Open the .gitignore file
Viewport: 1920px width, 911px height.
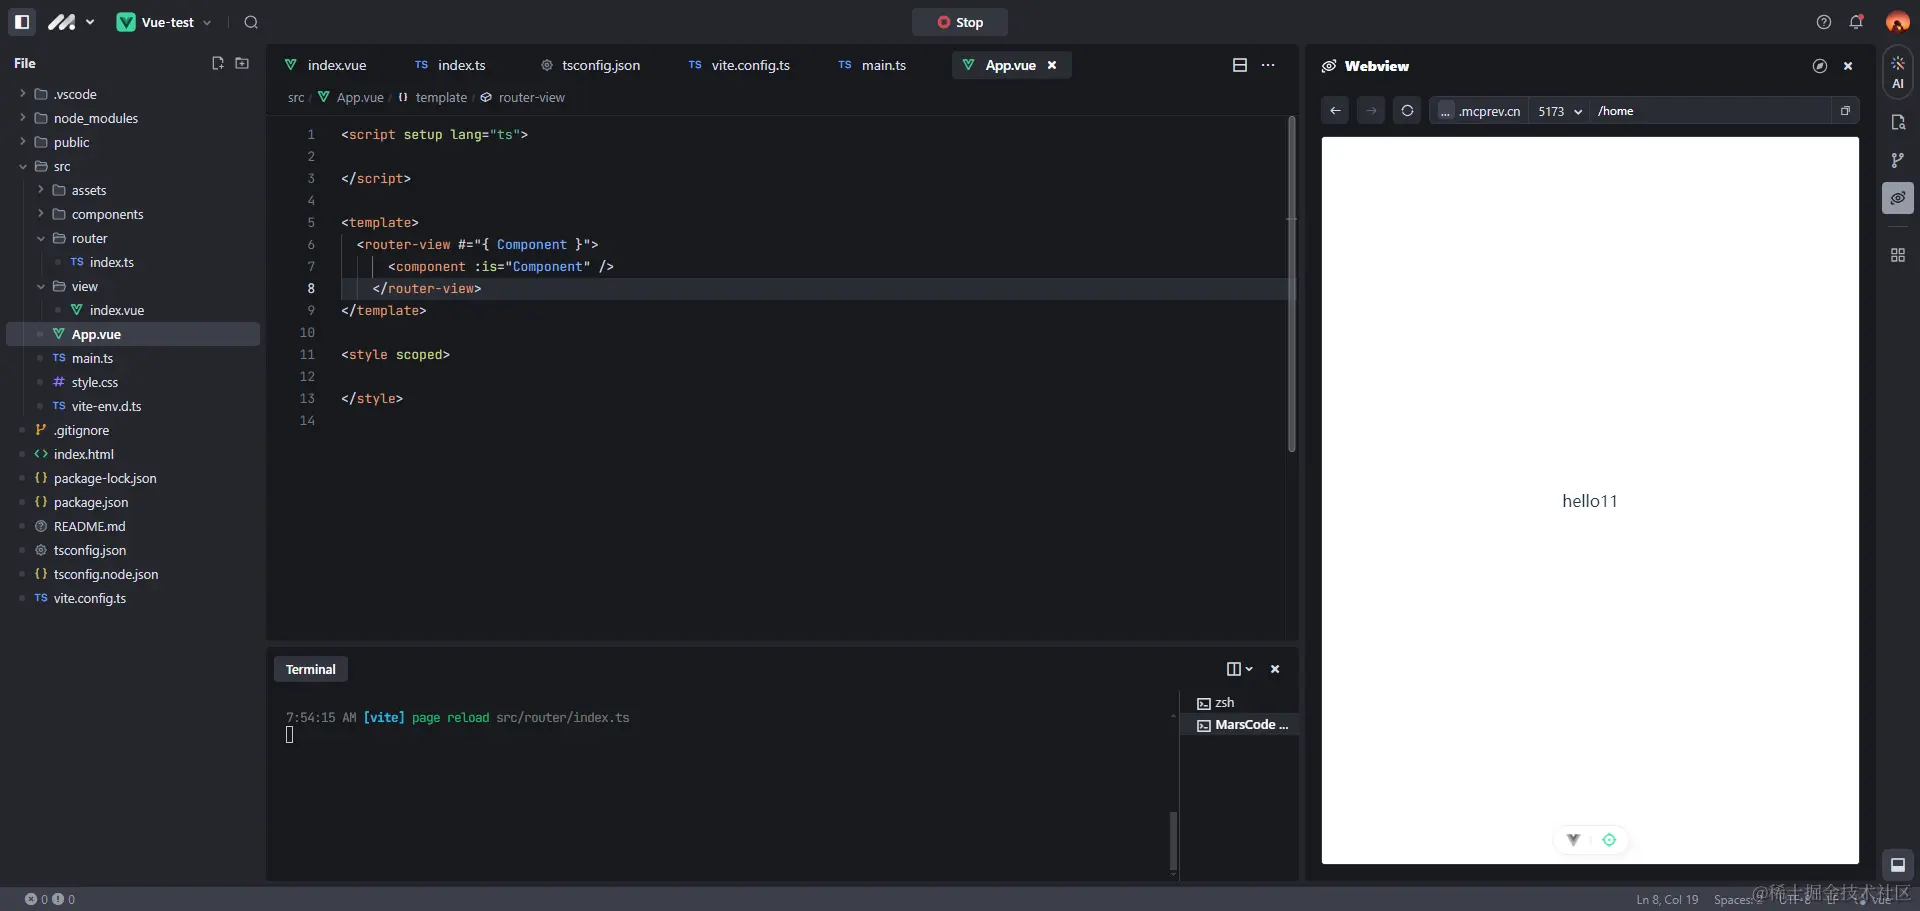pos(133,430)
